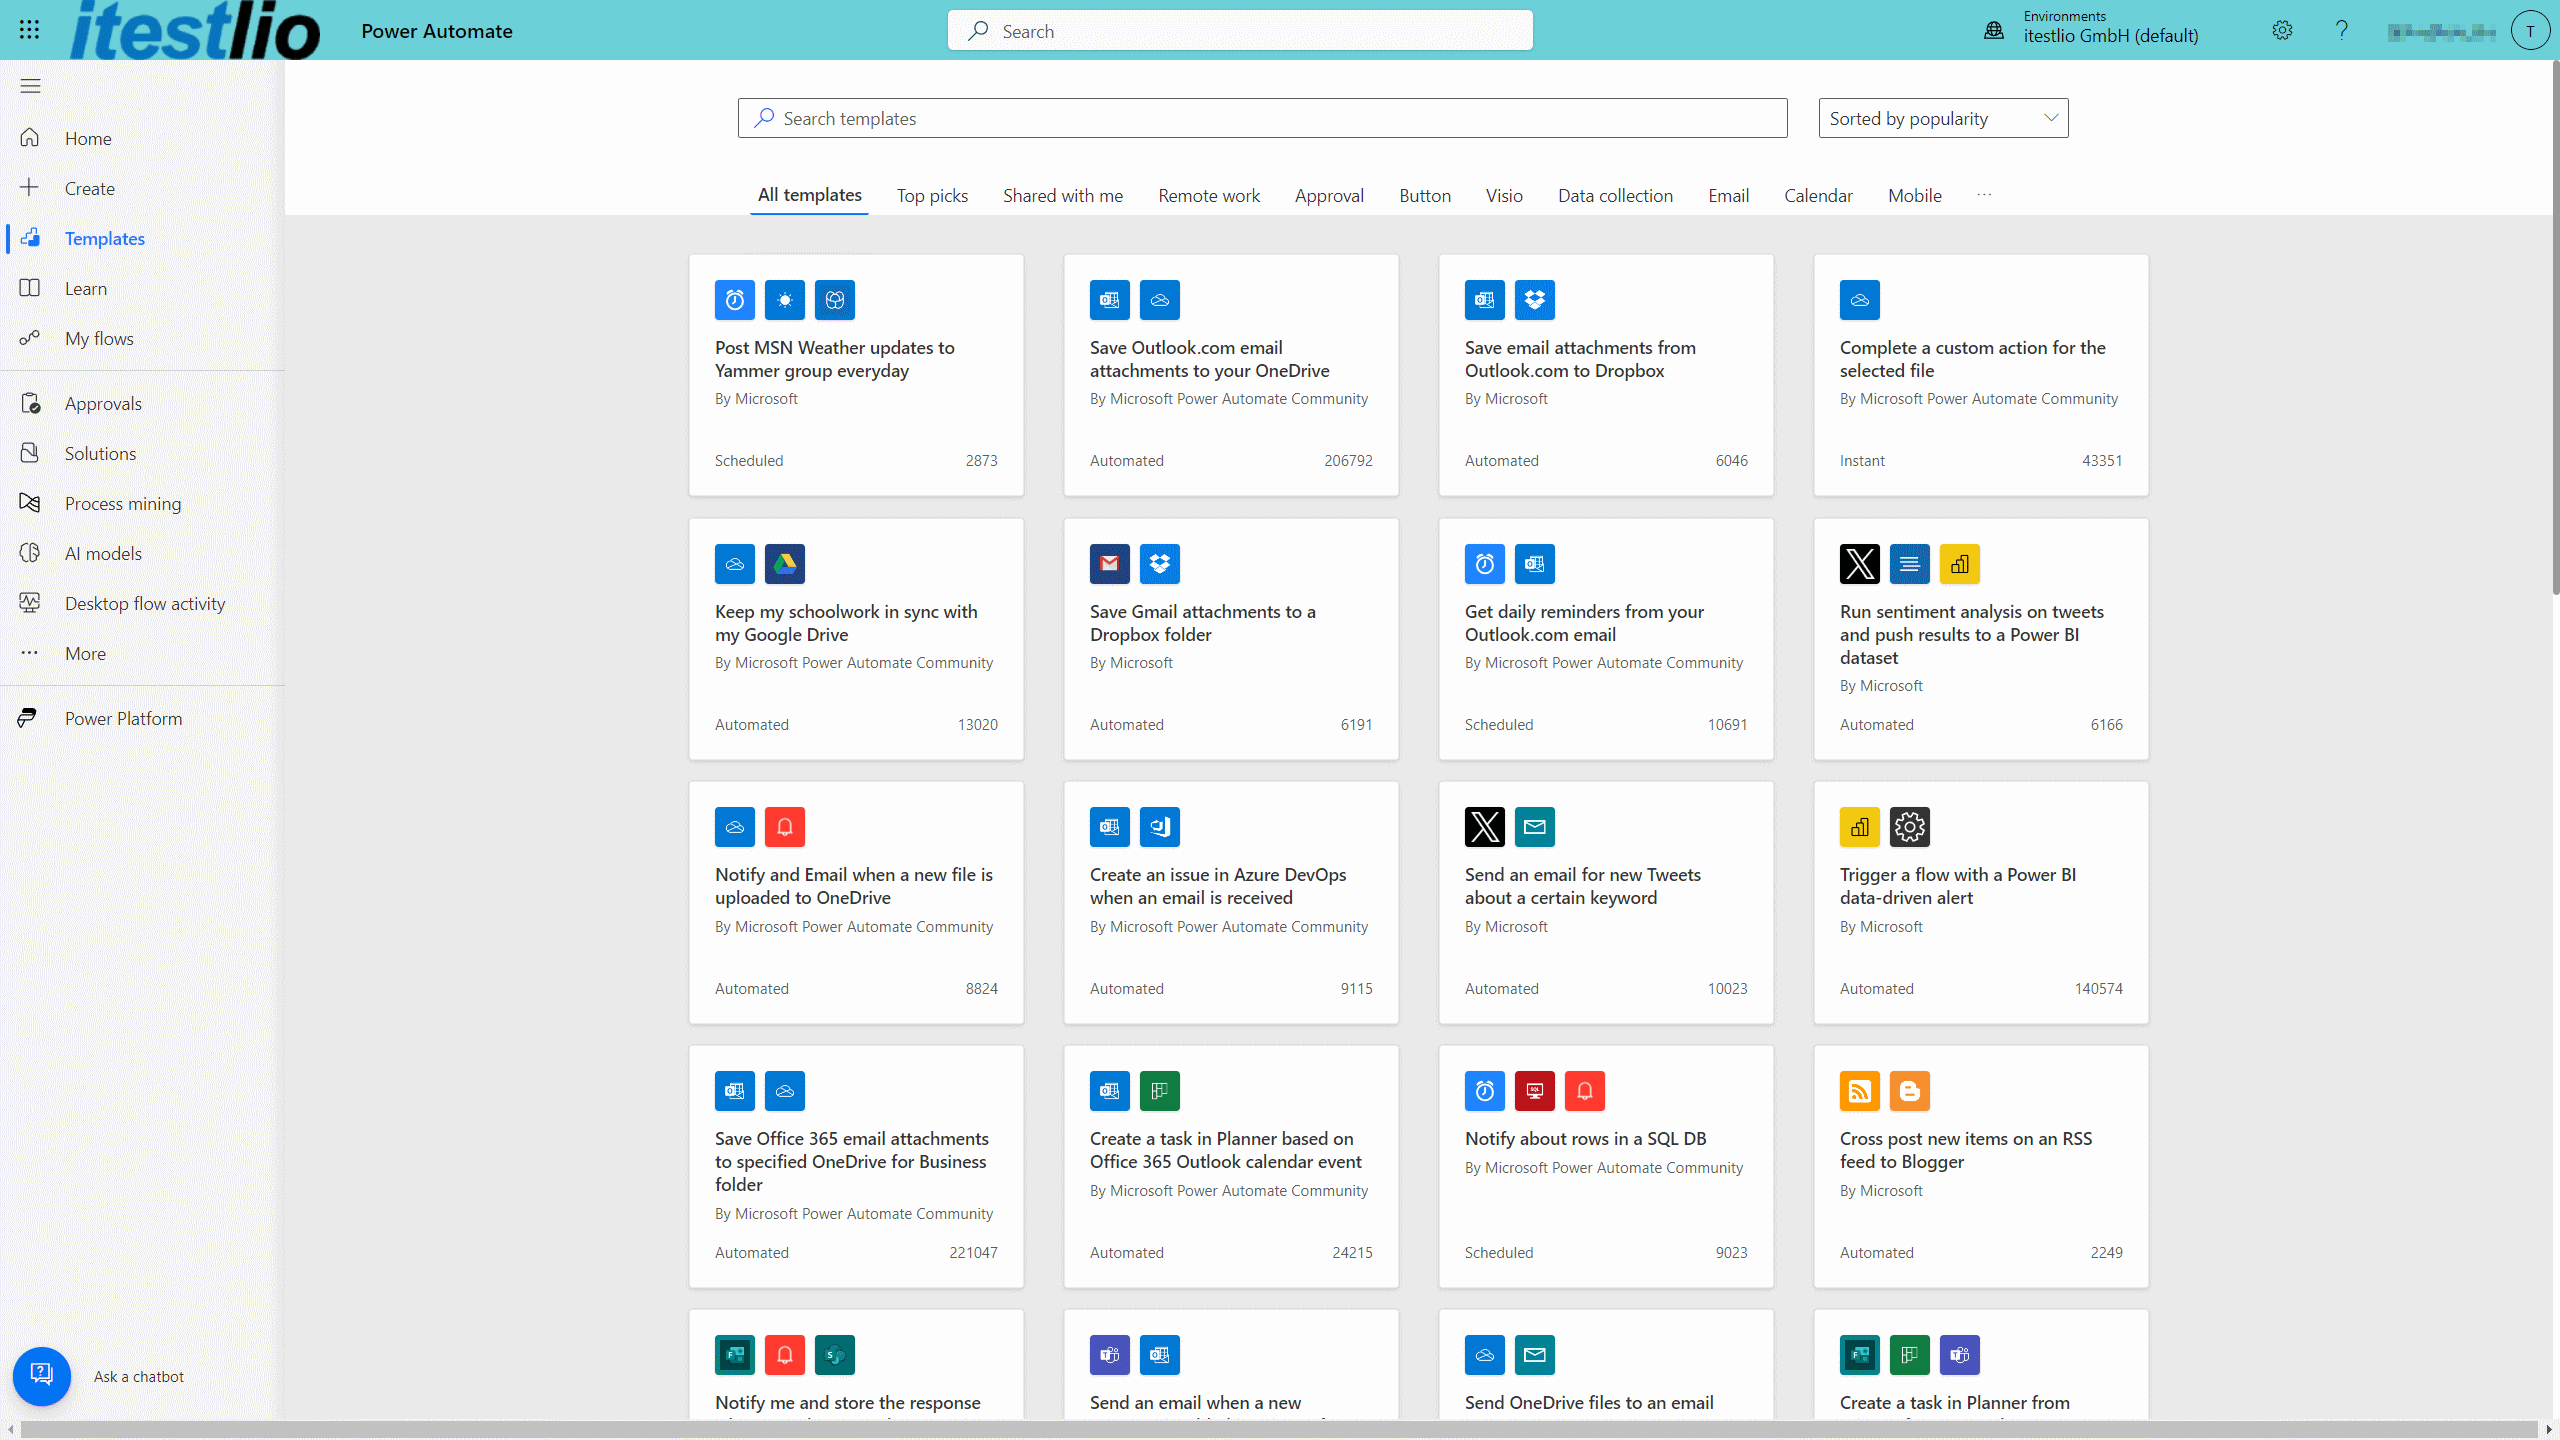Image resolution: width=2560 pixels, height=1440 pixels.
Task: Open Get daily reminders from Outlook.com template
Action: point(1606,639)
